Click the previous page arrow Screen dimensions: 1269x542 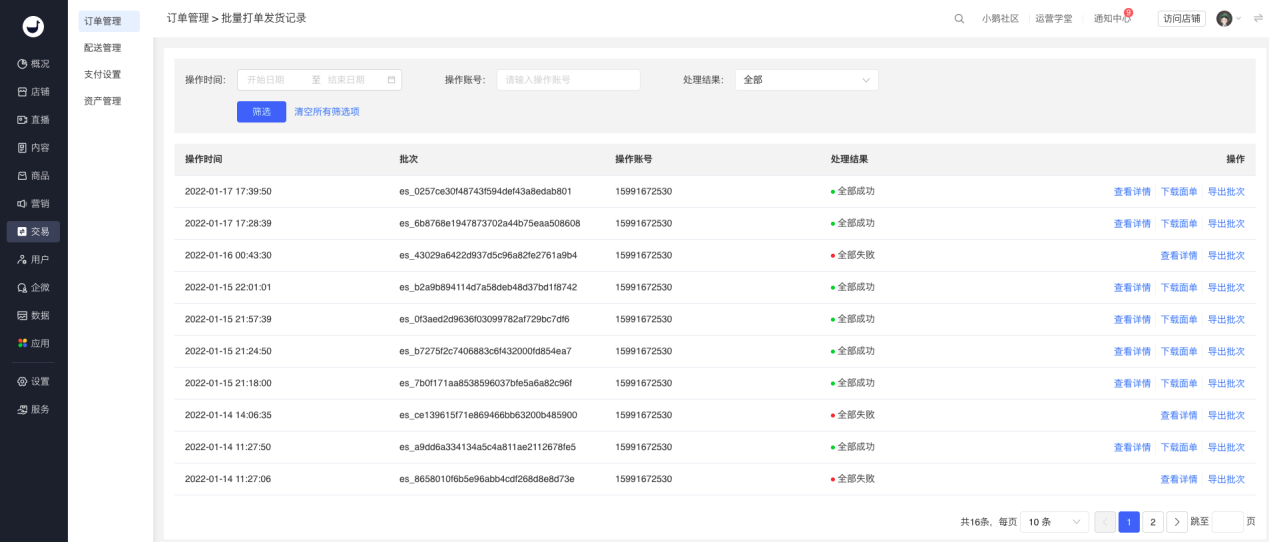1105,522
